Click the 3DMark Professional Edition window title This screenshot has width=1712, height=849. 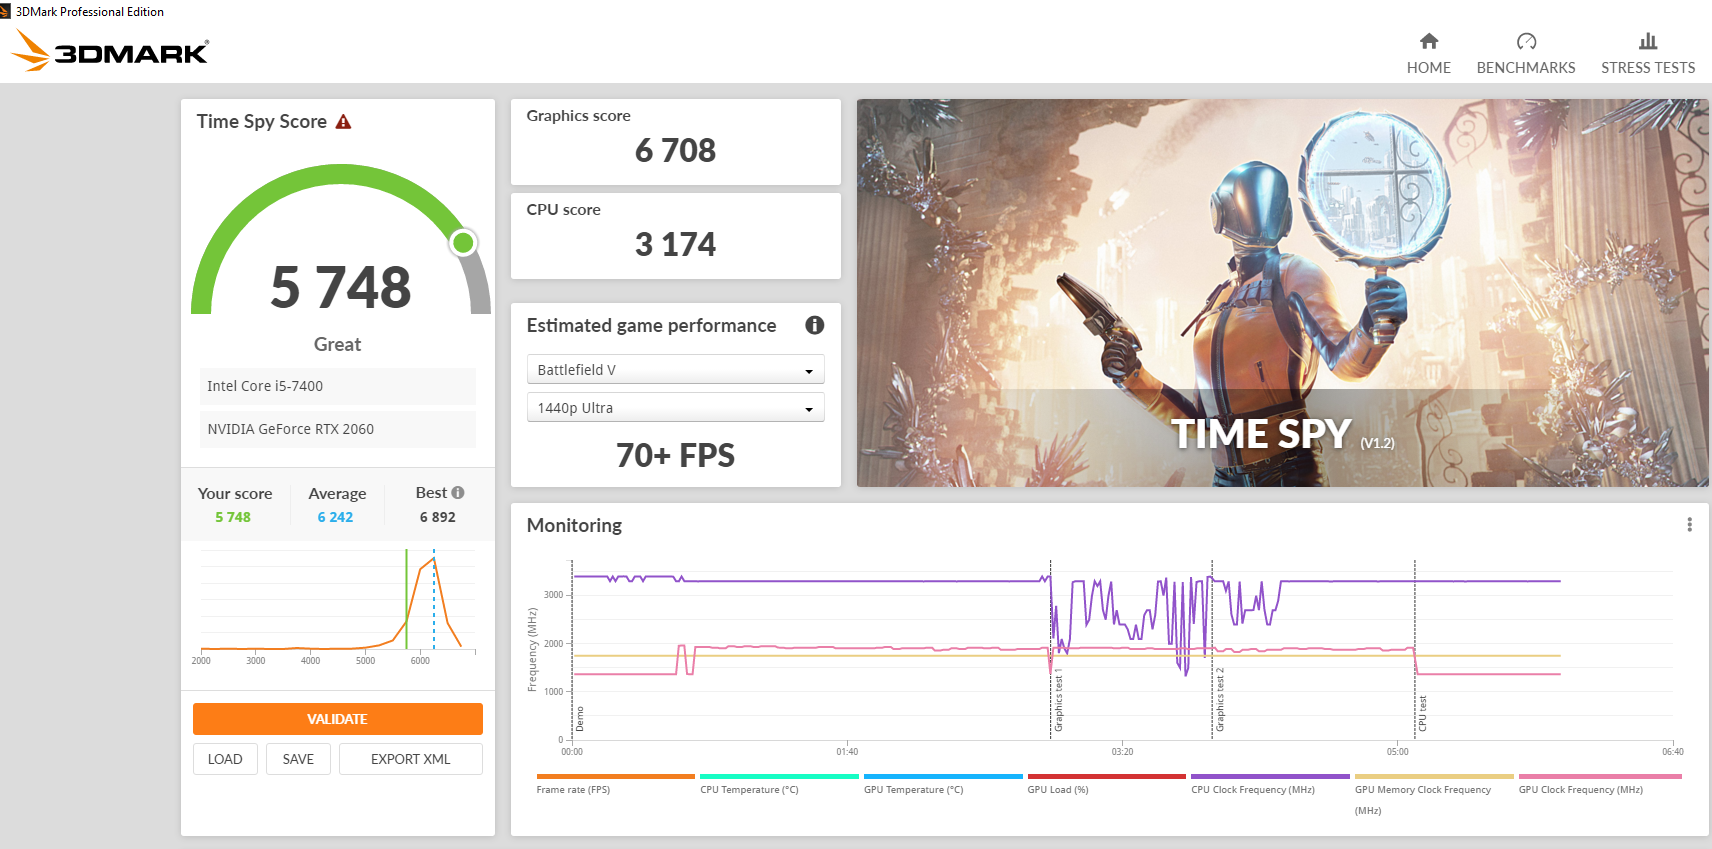click(x=90, y=12)
